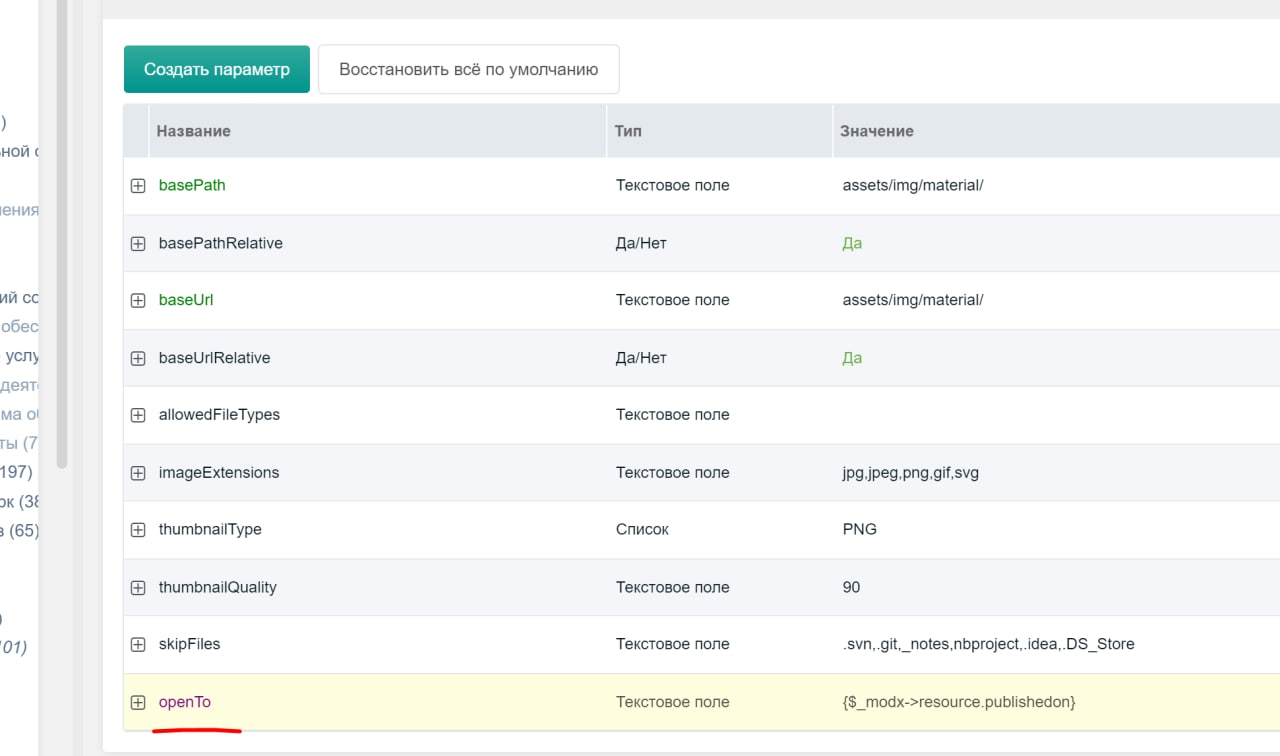Select the baseUrl parameter name
This screenshot has width=1280, height=756.
coord(186,300)
